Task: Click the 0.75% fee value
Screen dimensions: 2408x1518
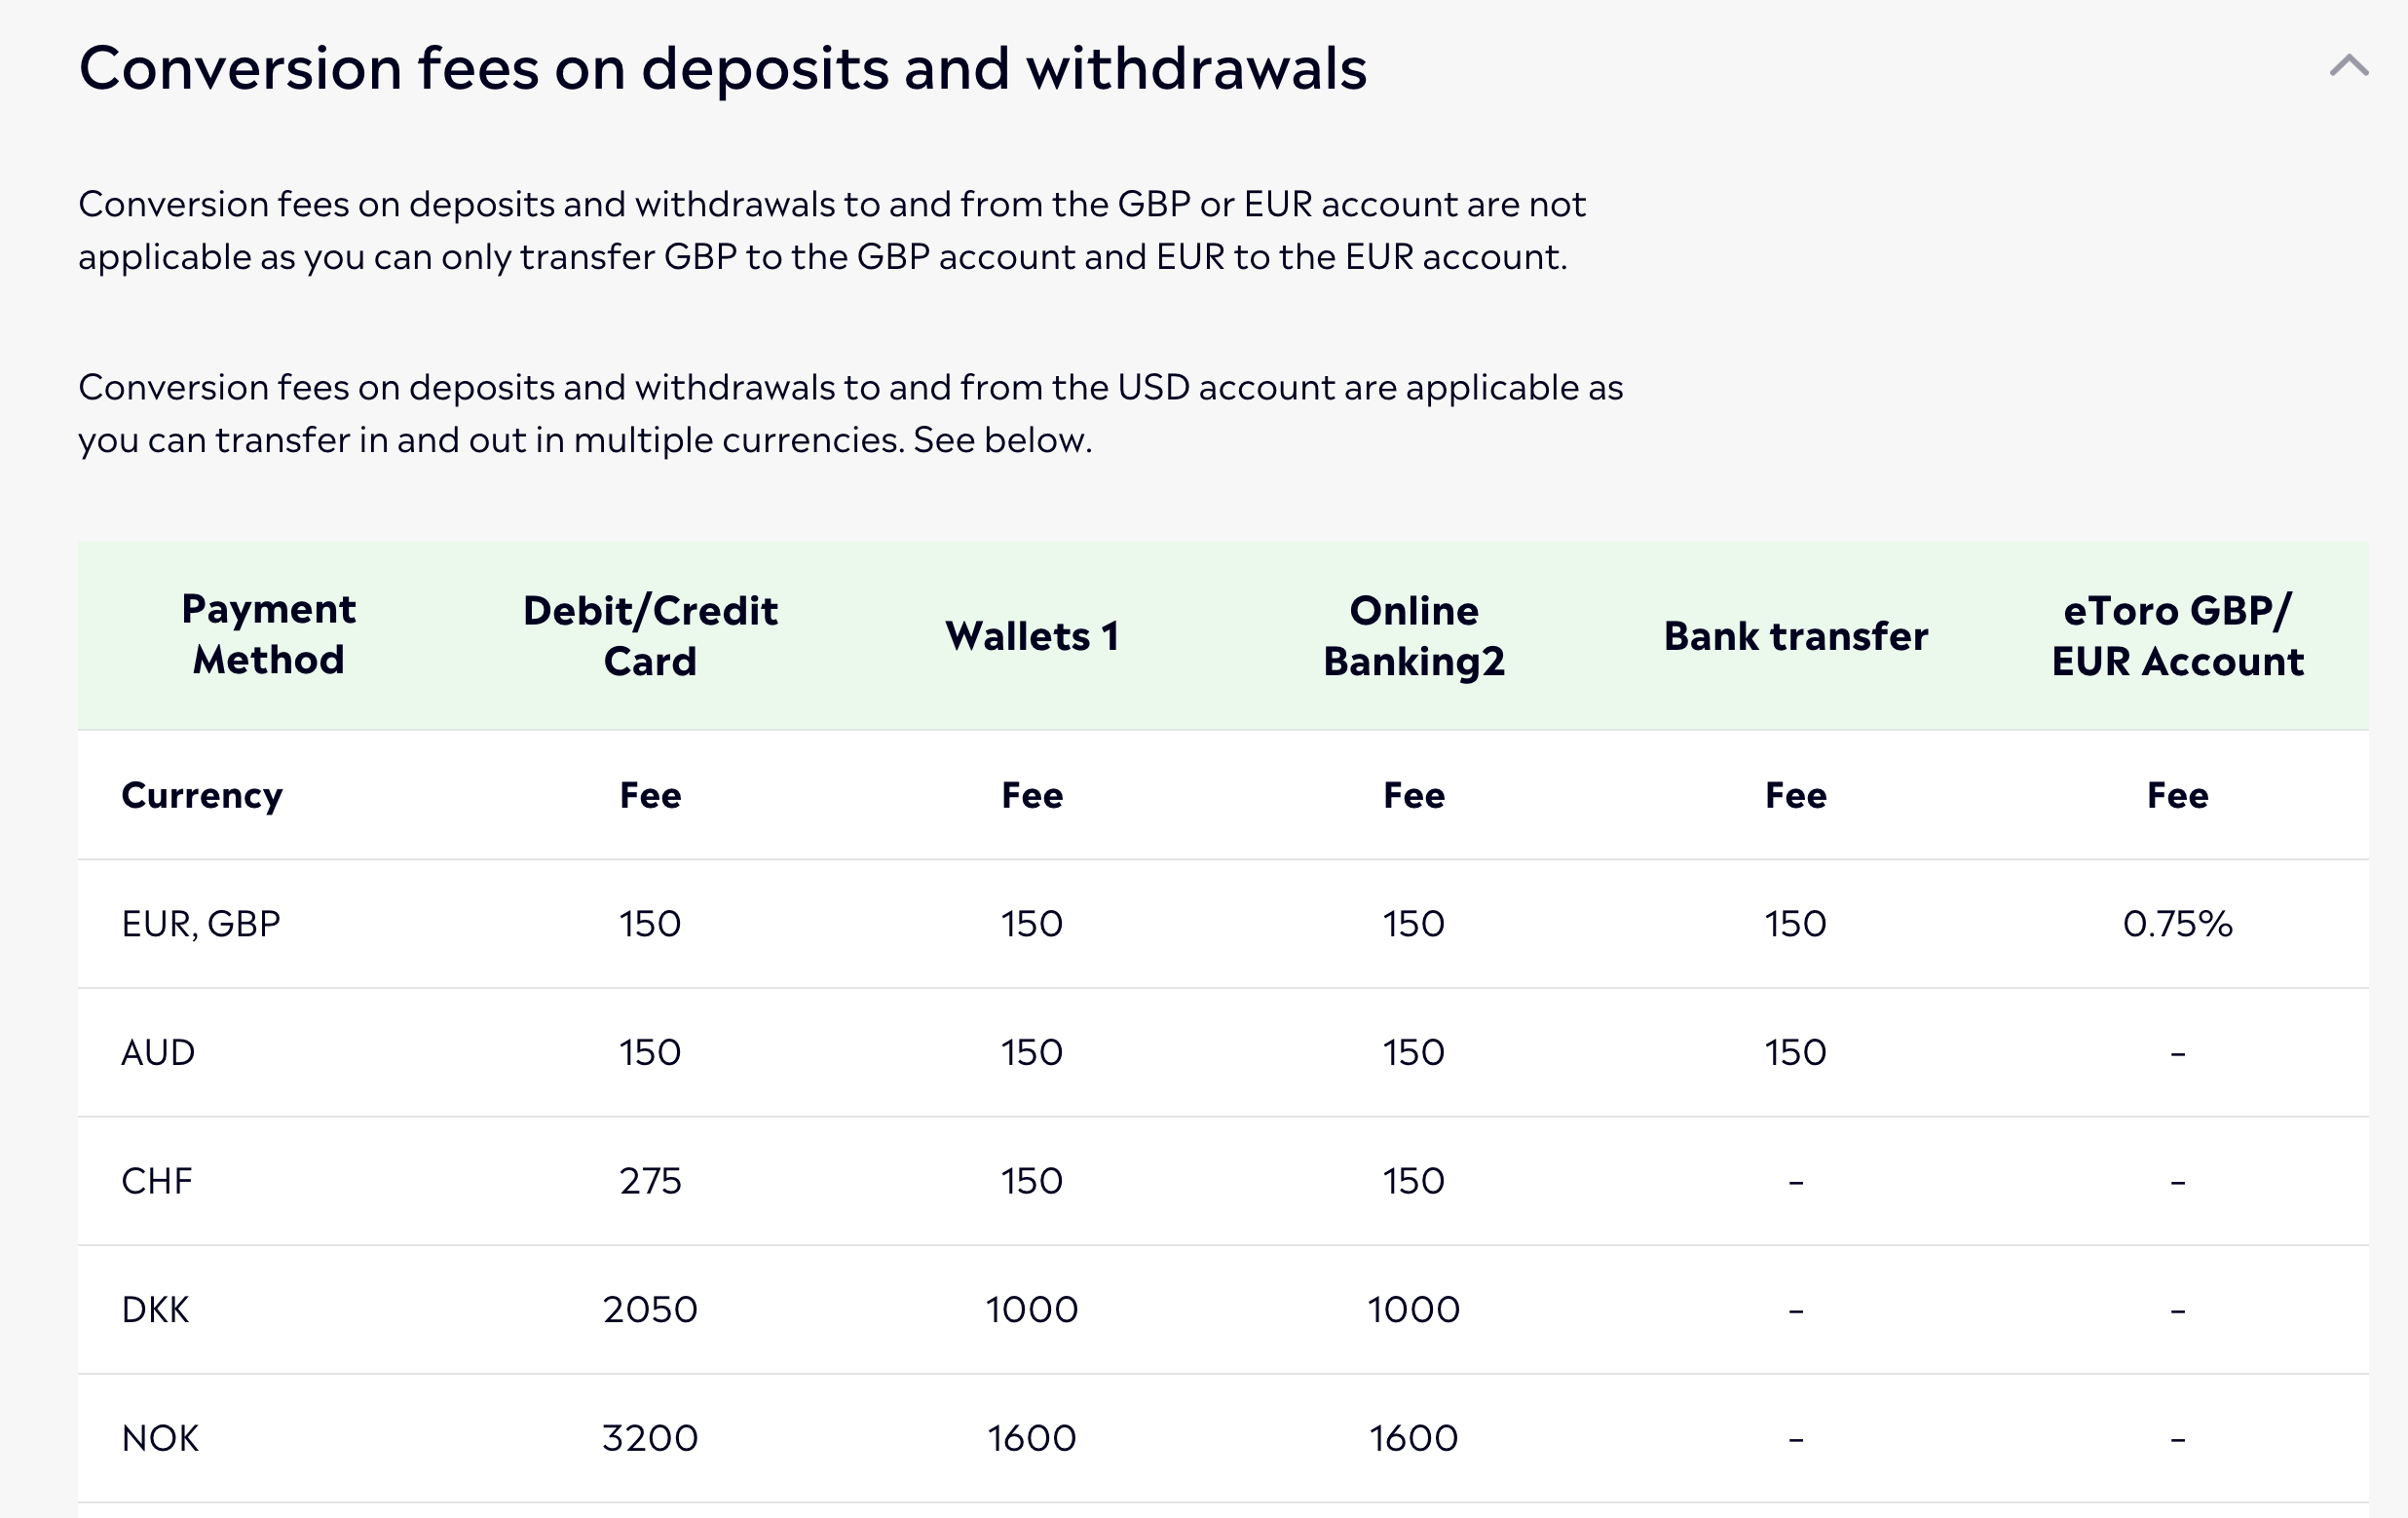Action: pyautogui.click(x=2177, y=923)
